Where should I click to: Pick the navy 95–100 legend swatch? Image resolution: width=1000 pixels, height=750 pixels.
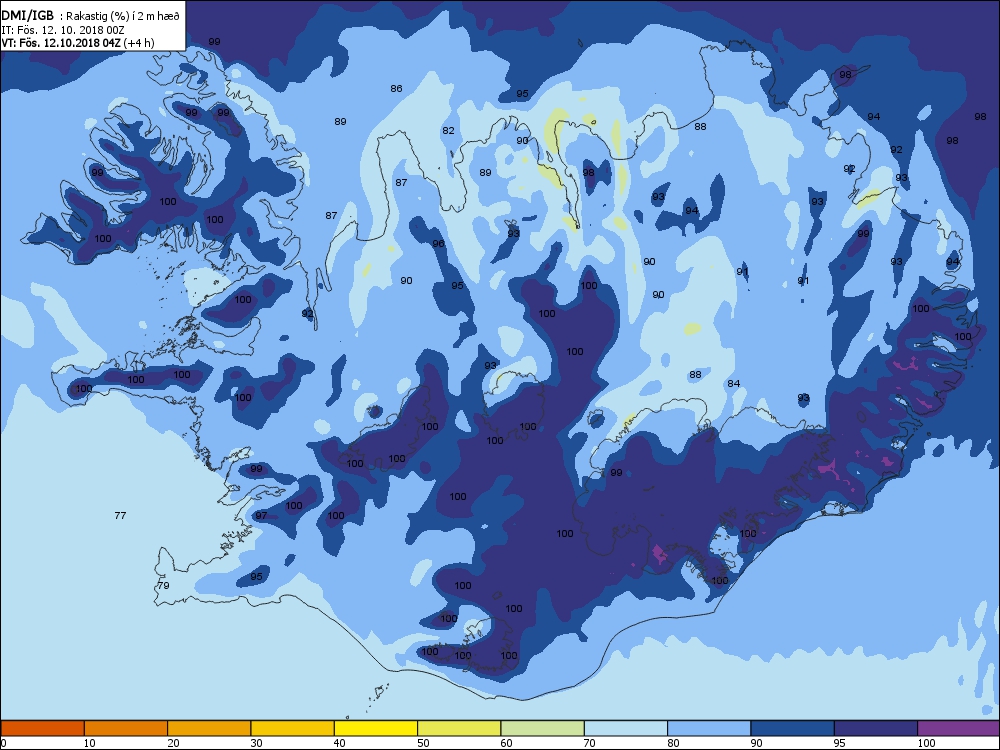pos(876,728)
